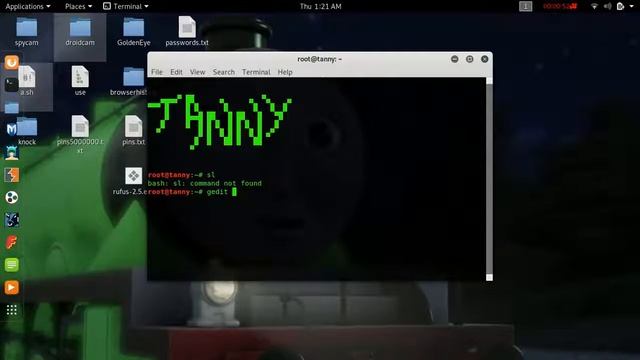Launch the orange browser icon in dock

(11, 62)
